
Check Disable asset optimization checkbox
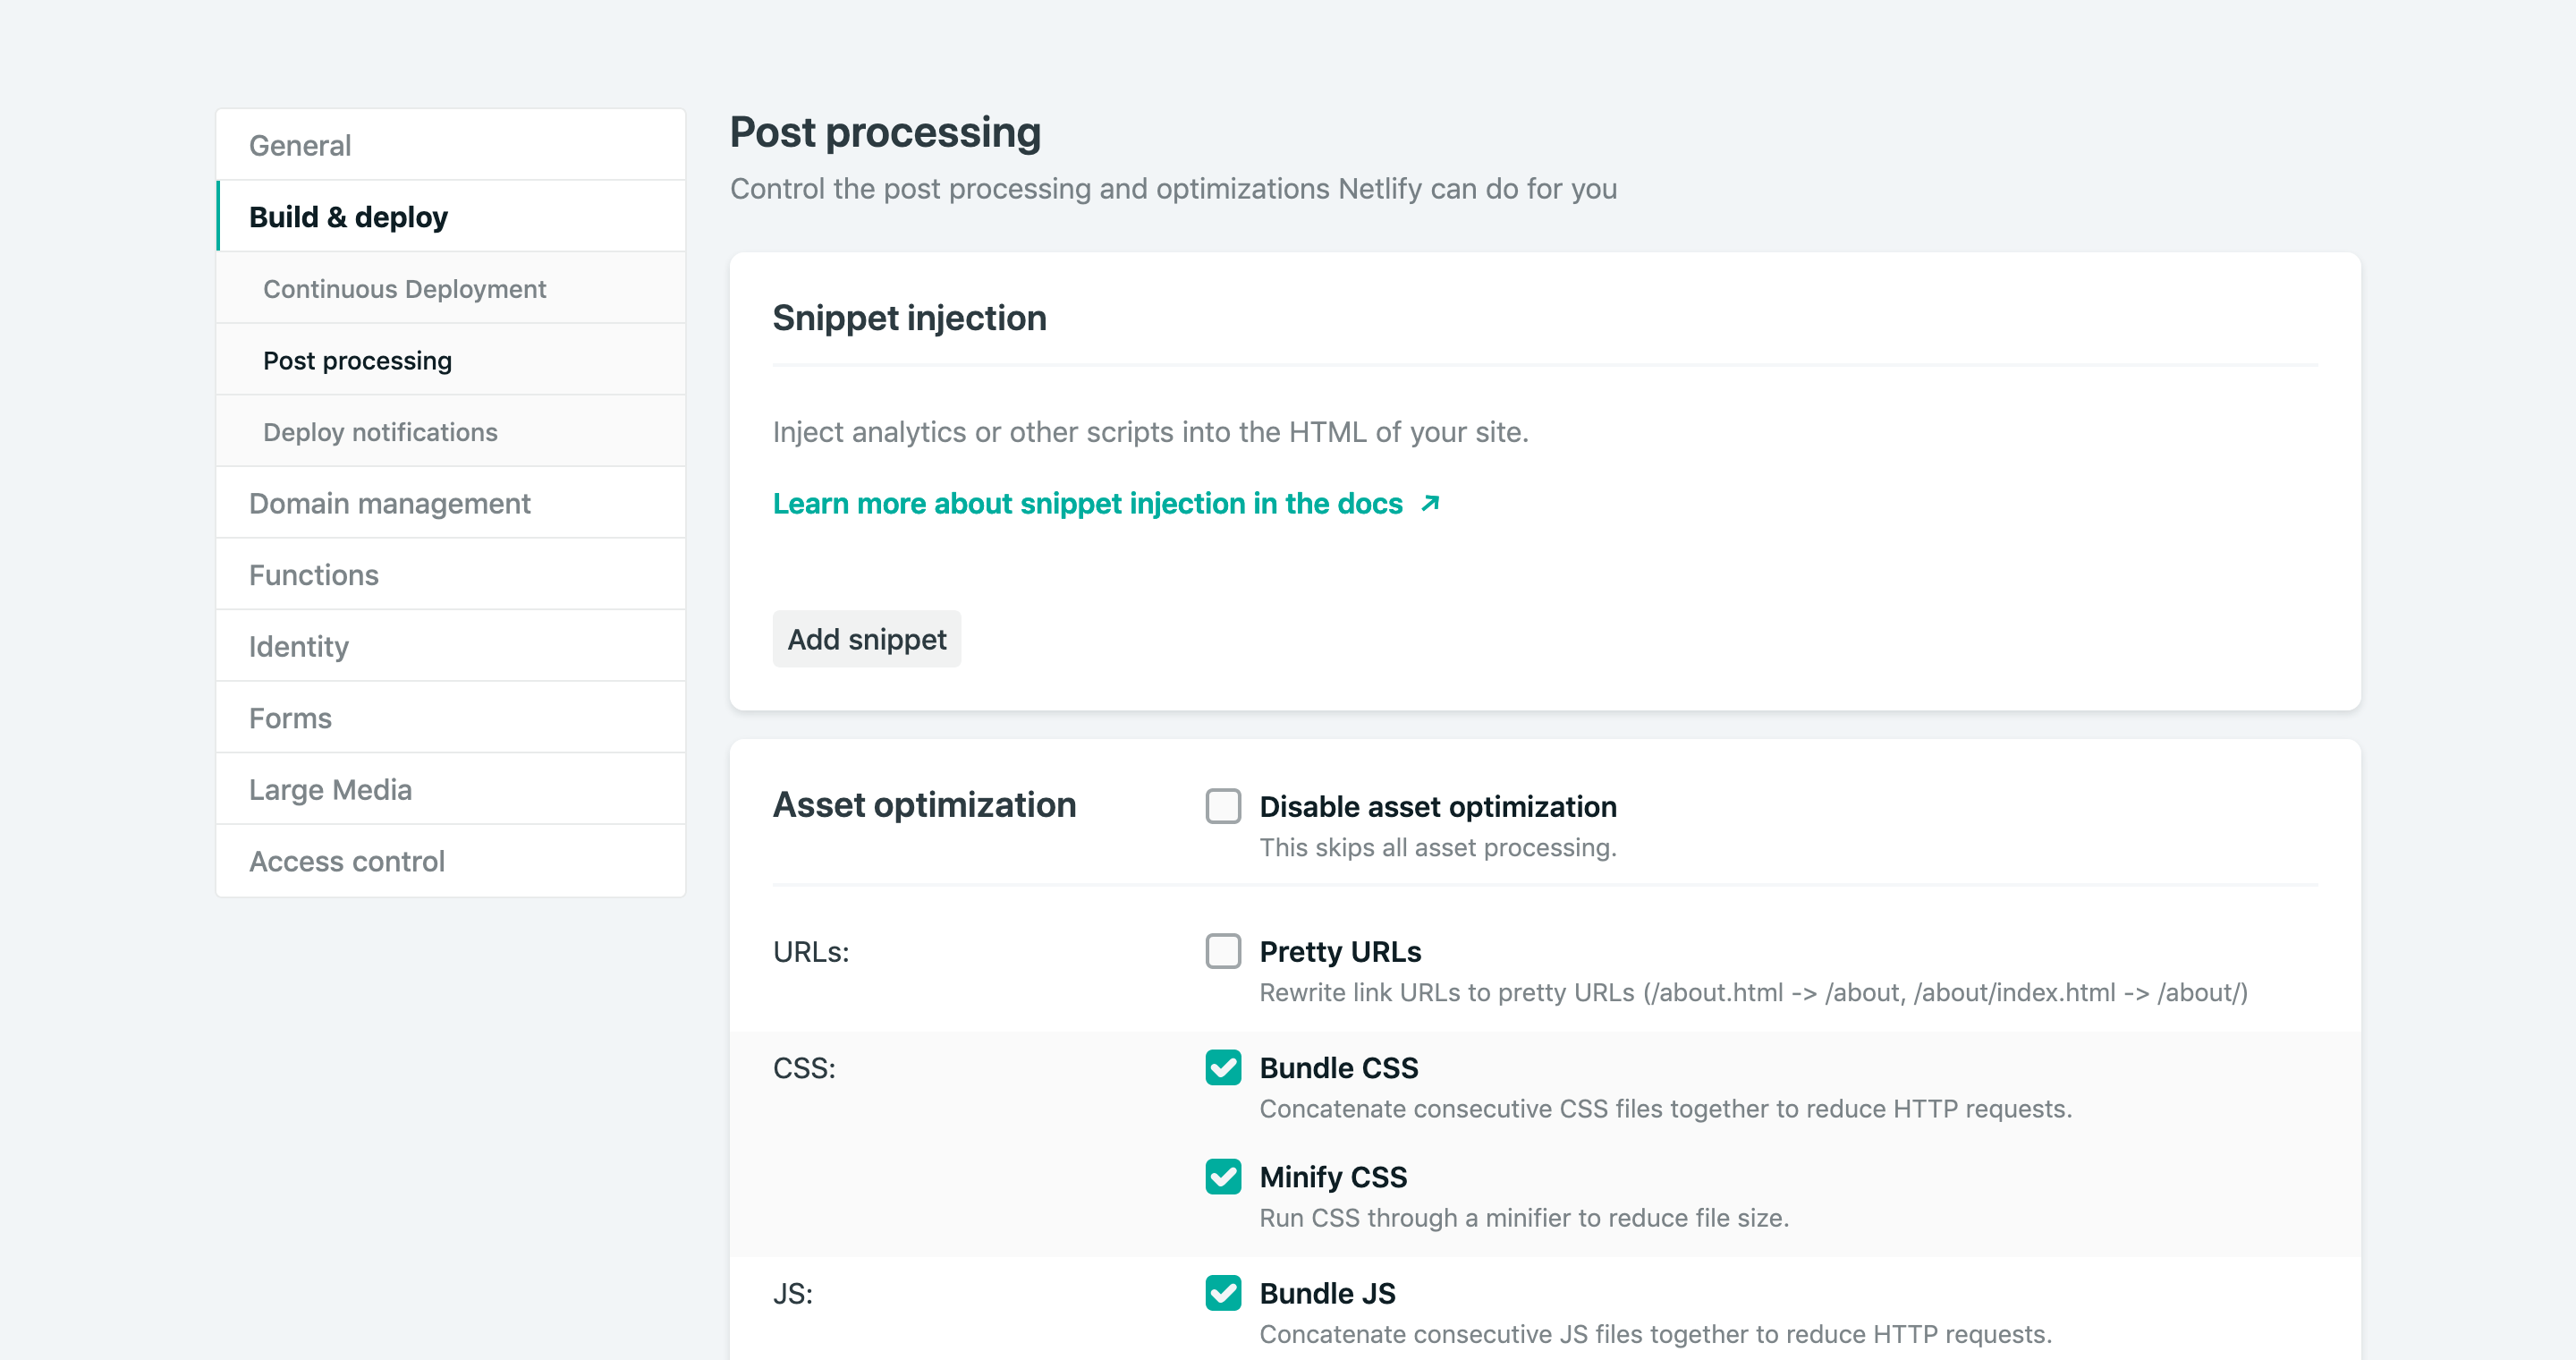1222,806
